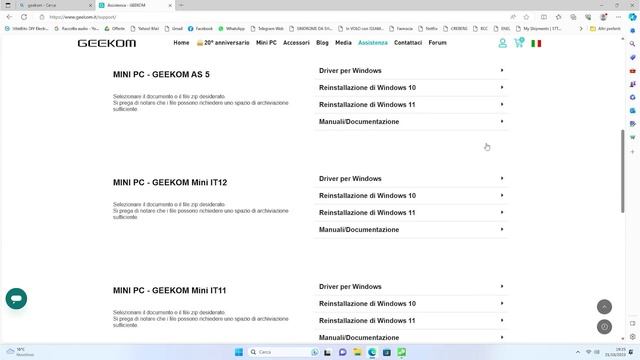Image resolution: width=640 pixels, height=360 pixels.
Task: Show hidden system tray icons
Action: pyautogui.click(x=578, y=352)
